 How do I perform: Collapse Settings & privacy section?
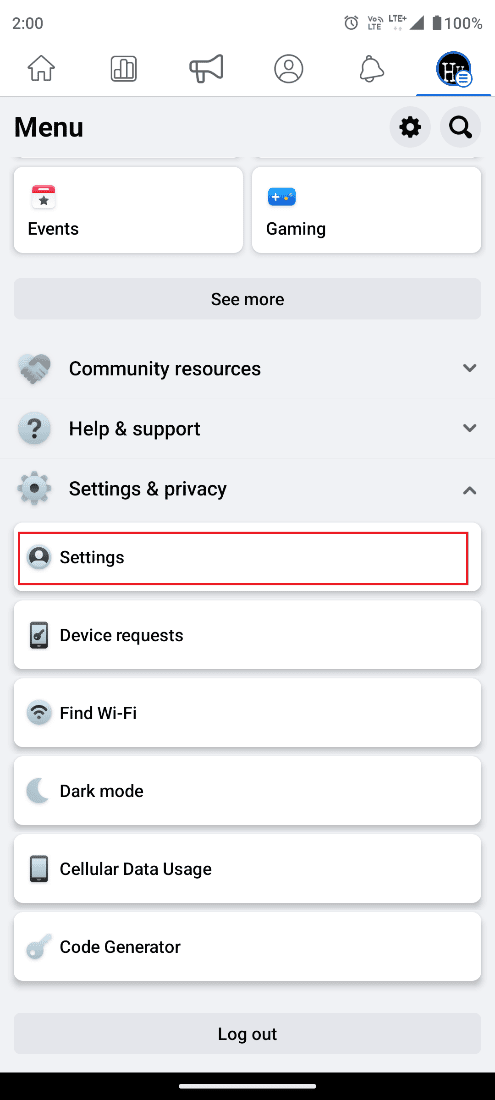[248, 489]
